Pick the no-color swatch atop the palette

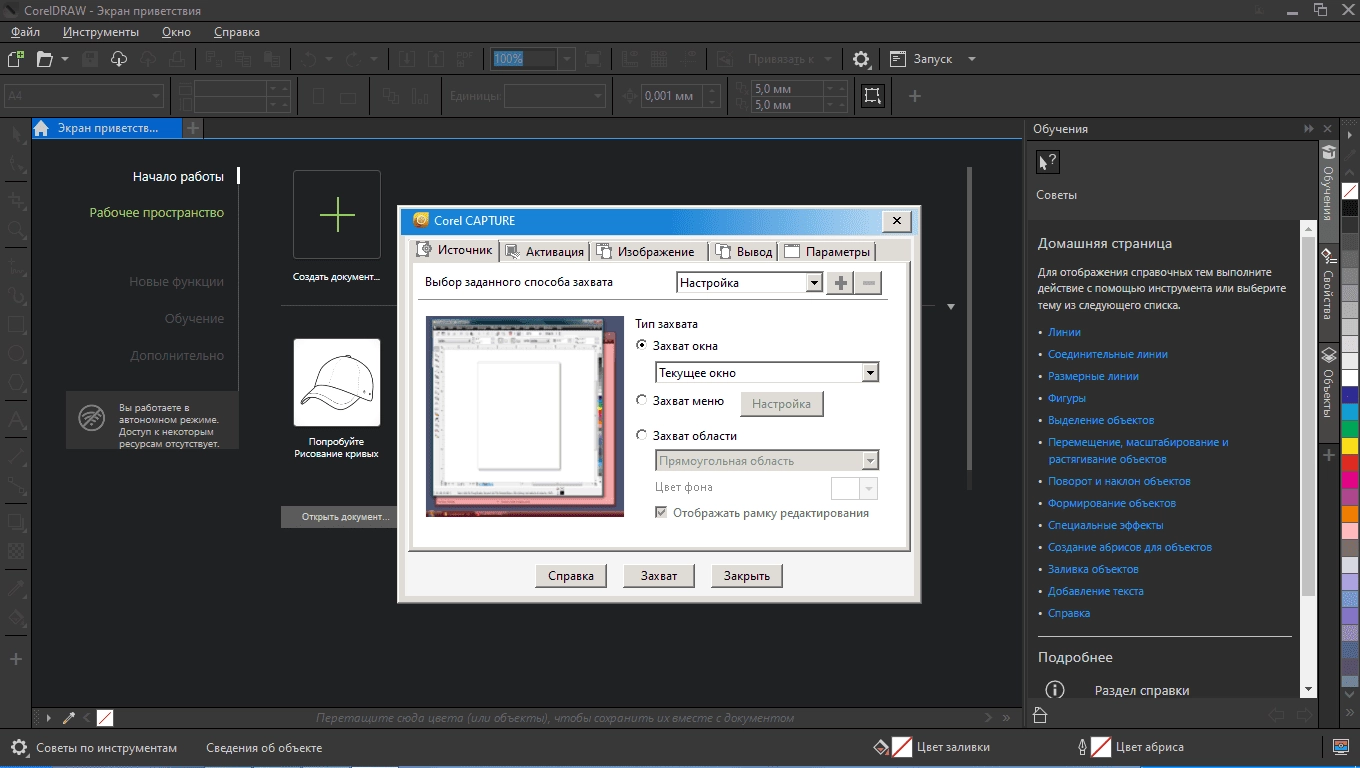(1350, 190)
